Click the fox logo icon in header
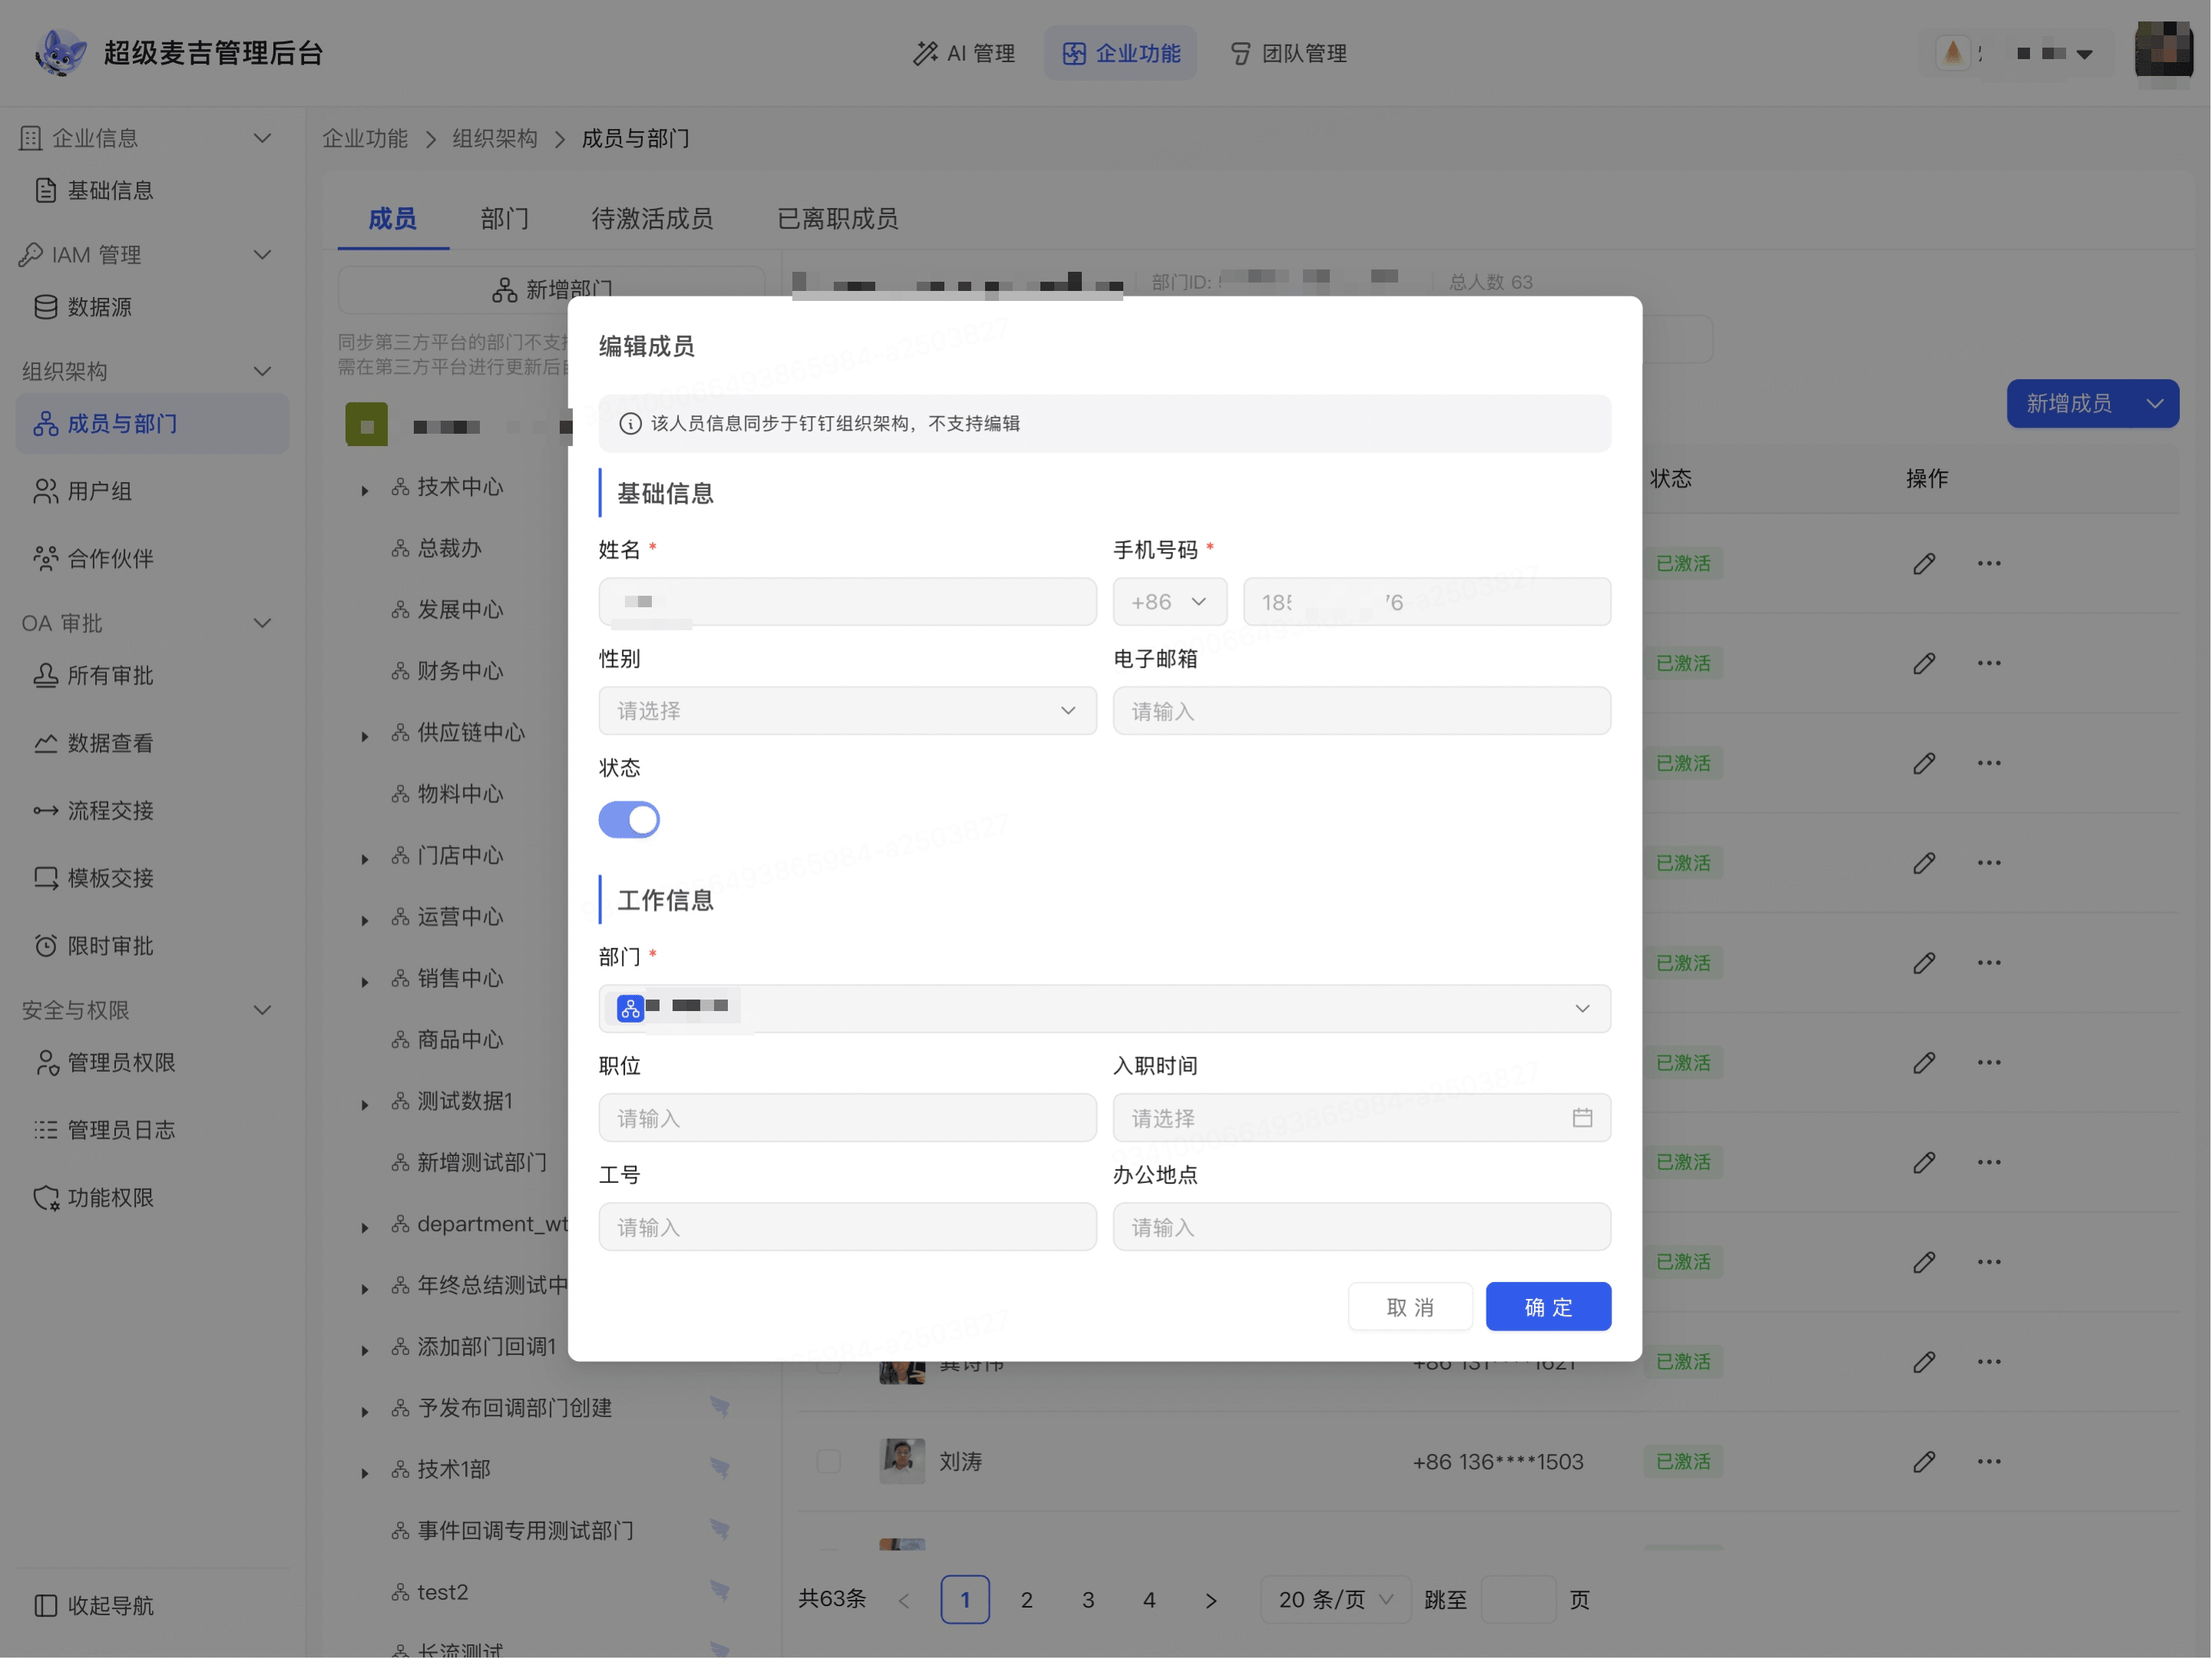This screenshot has width=2212, height=1659. click(61, 52)
